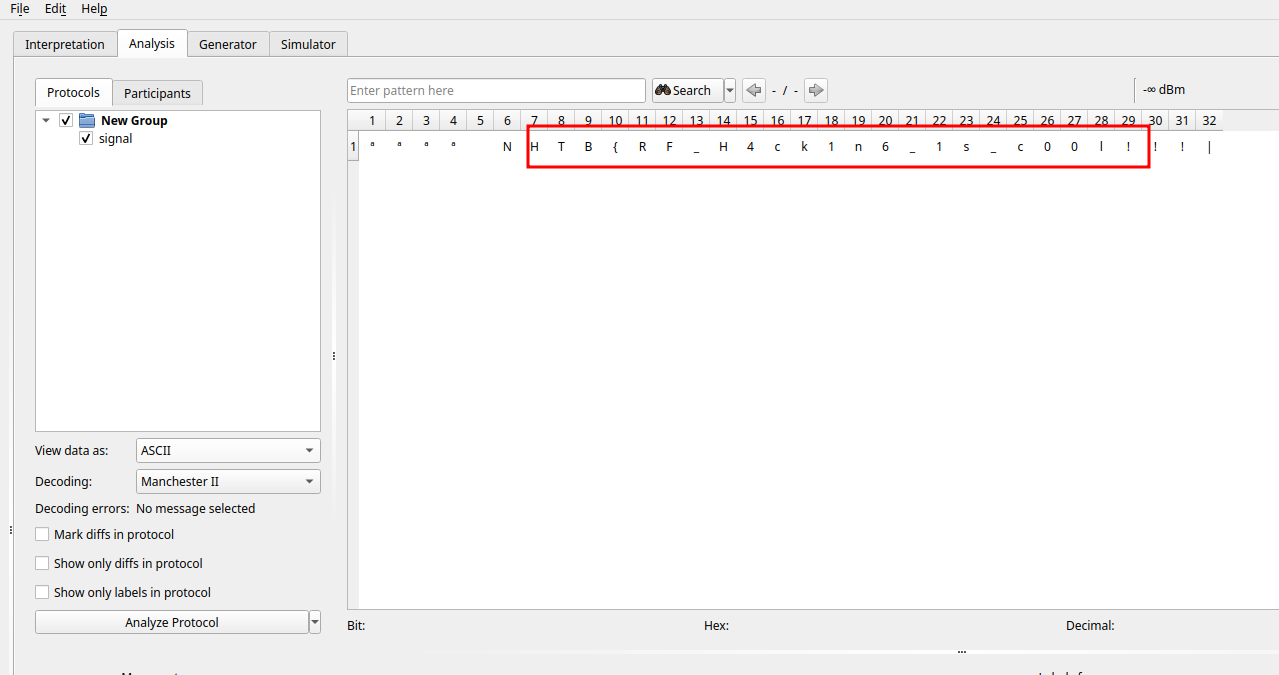Open the Participants tab

157,93
